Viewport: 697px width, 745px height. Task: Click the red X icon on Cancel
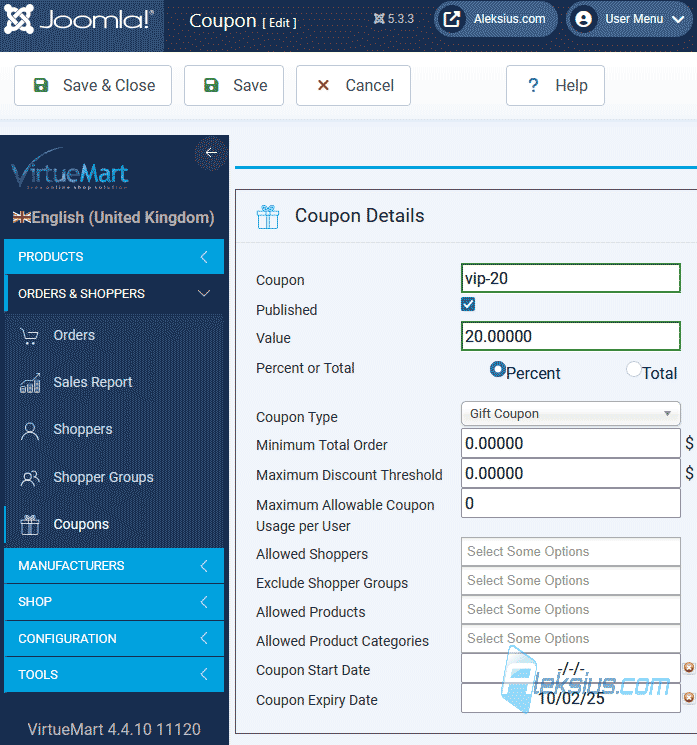(323, 85)
